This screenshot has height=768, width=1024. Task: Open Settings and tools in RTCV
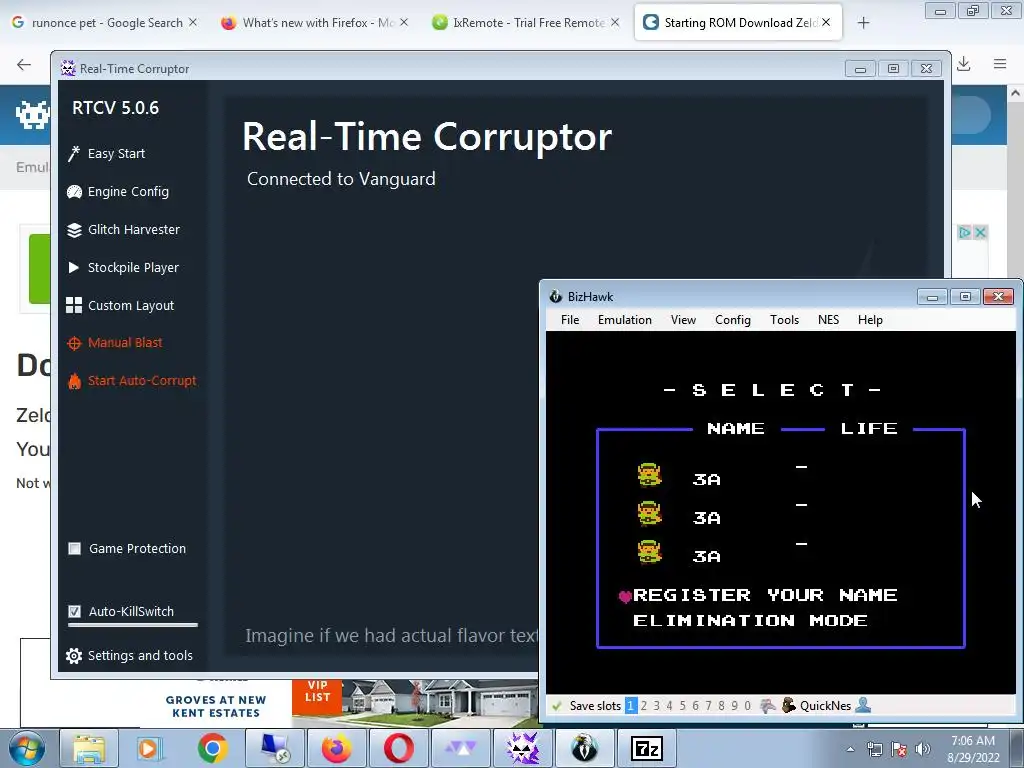(x=130, y=656)
